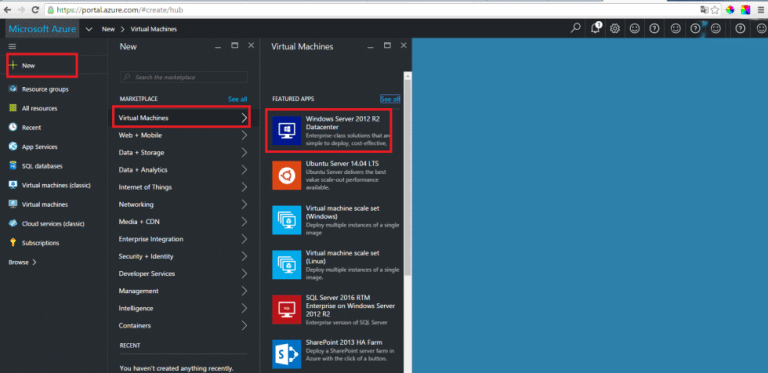Select SharePoint 2013 HA Farm app
Image resolution: width=768 pixels, height=373 pixels.
336,355
